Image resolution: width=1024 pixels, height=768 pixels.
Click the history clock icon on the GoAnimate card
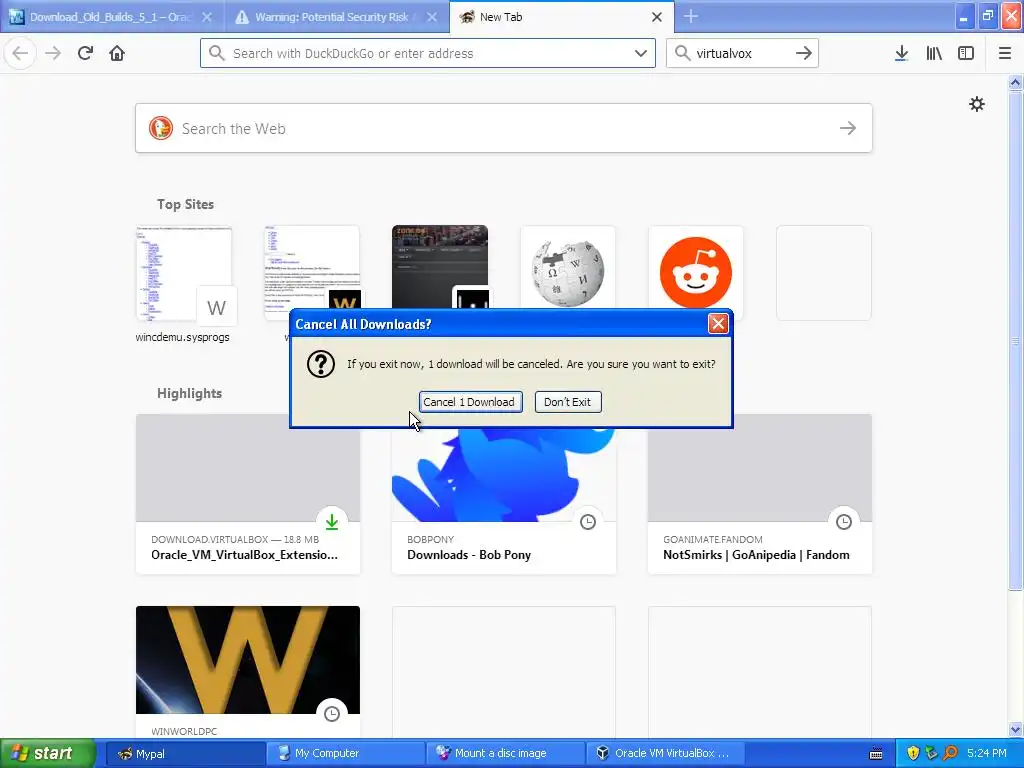click(844, 522)
